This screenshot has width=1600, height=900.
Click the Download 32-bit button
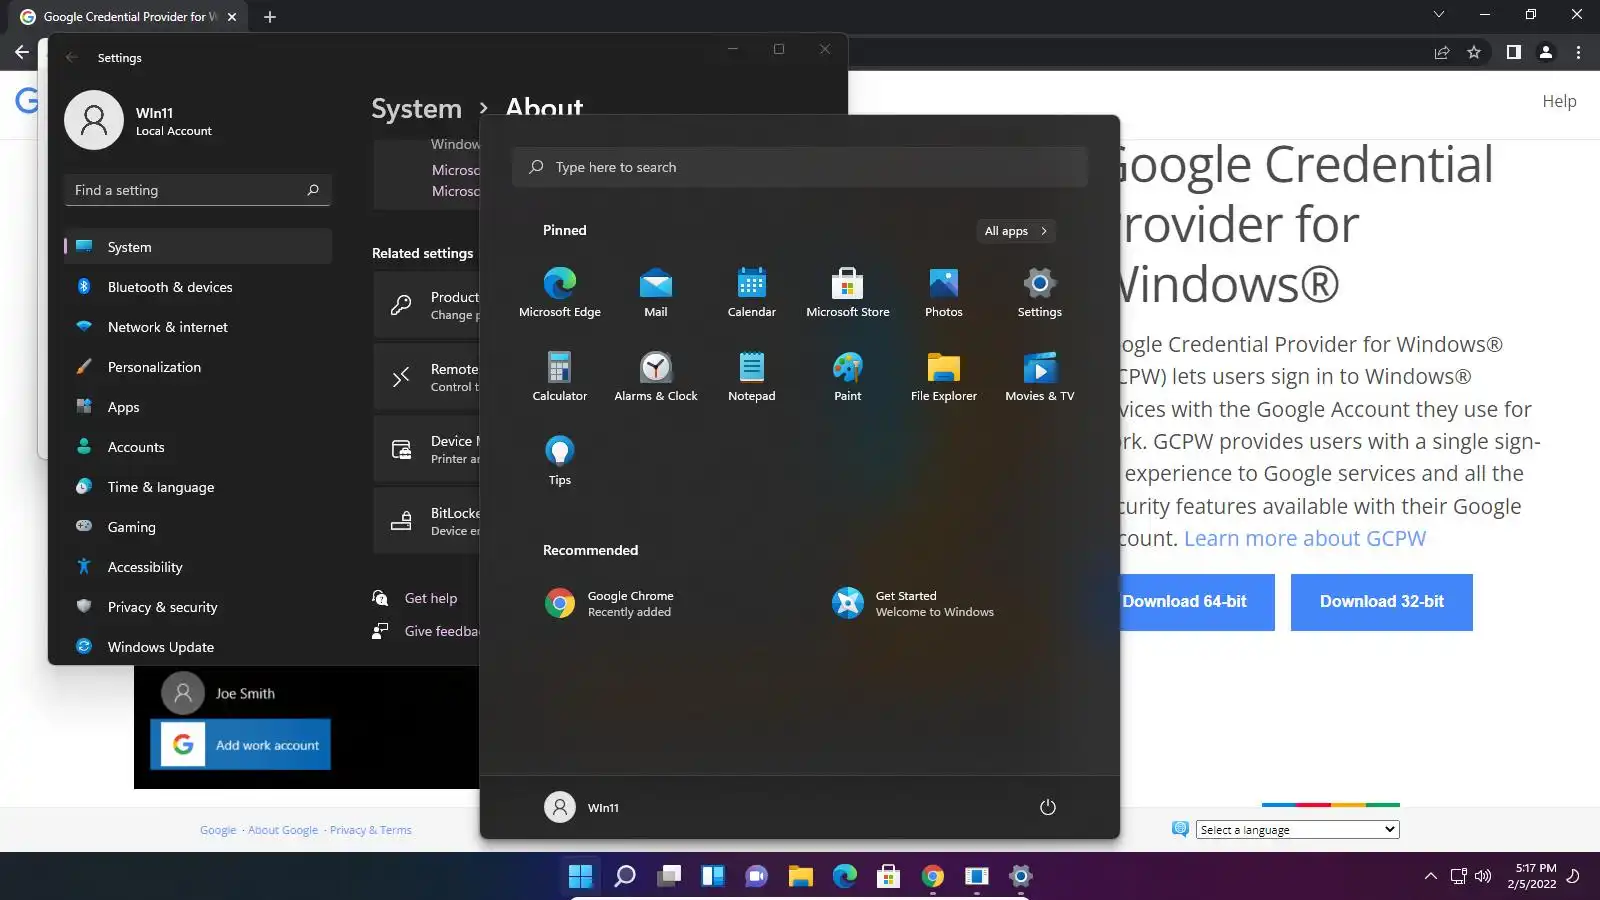(x=1382, y=602)
